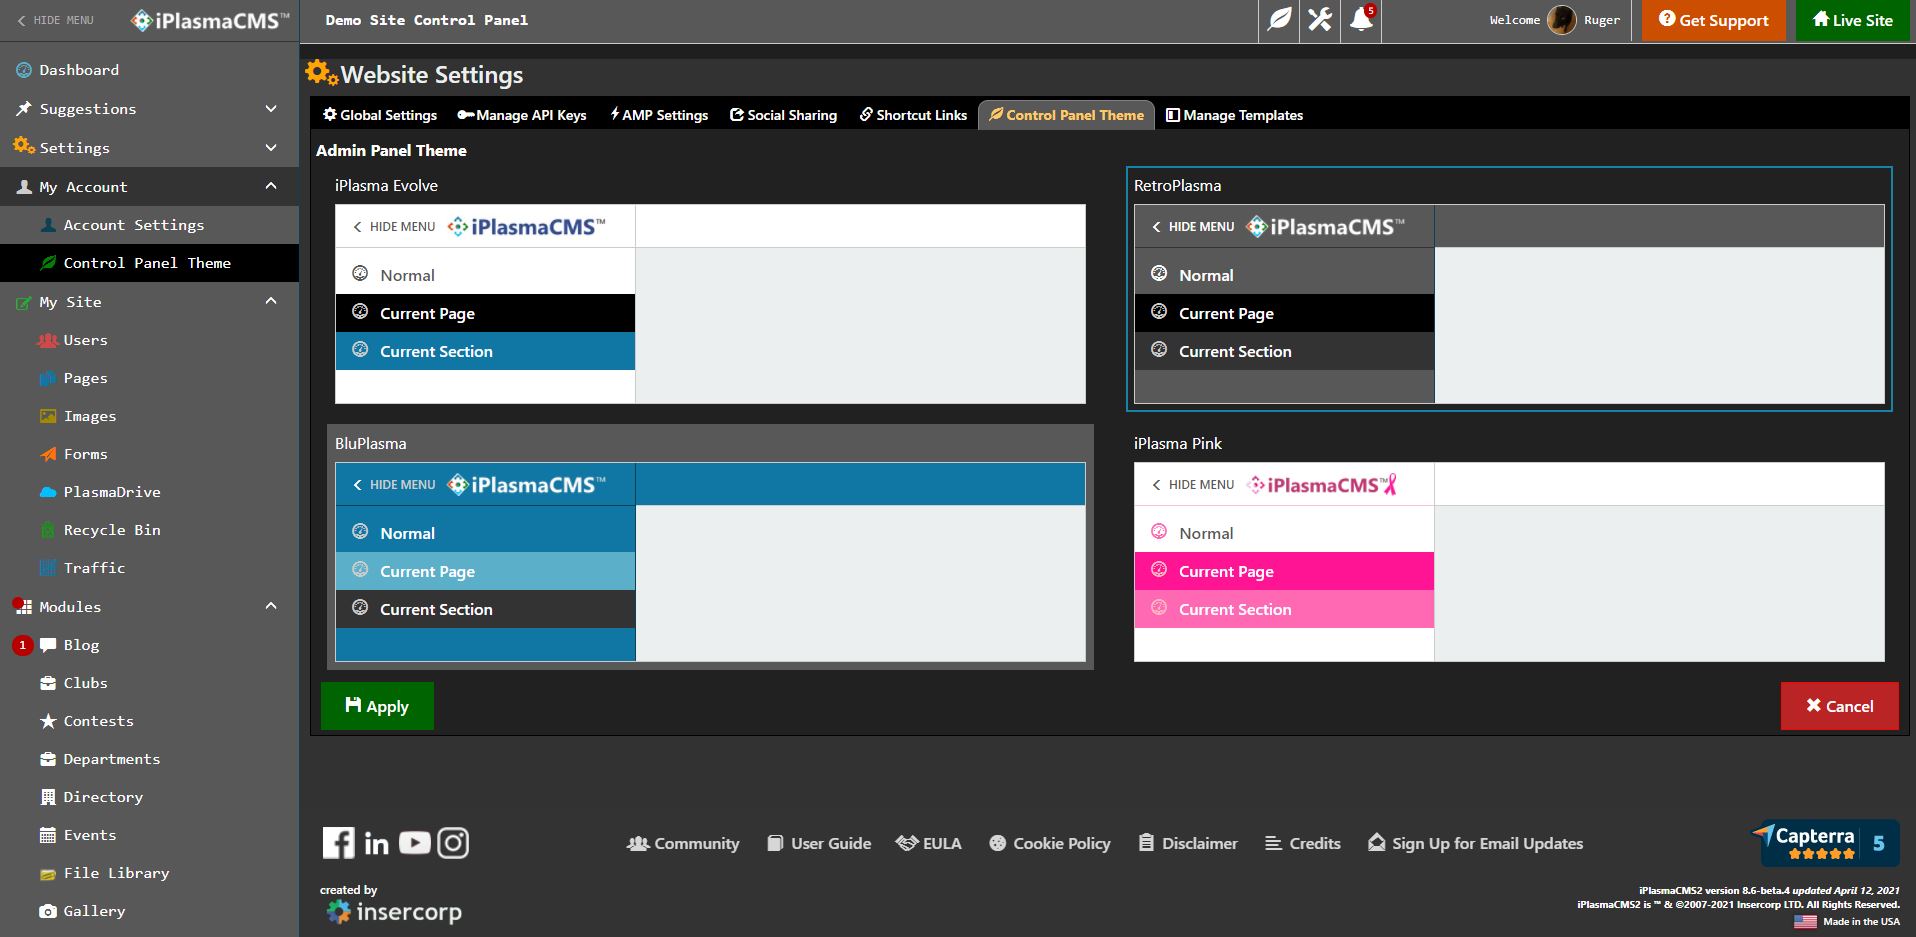This screenshot has width=1916, height=937.
Task: Open the Community footer link
Action: [683, 843]
